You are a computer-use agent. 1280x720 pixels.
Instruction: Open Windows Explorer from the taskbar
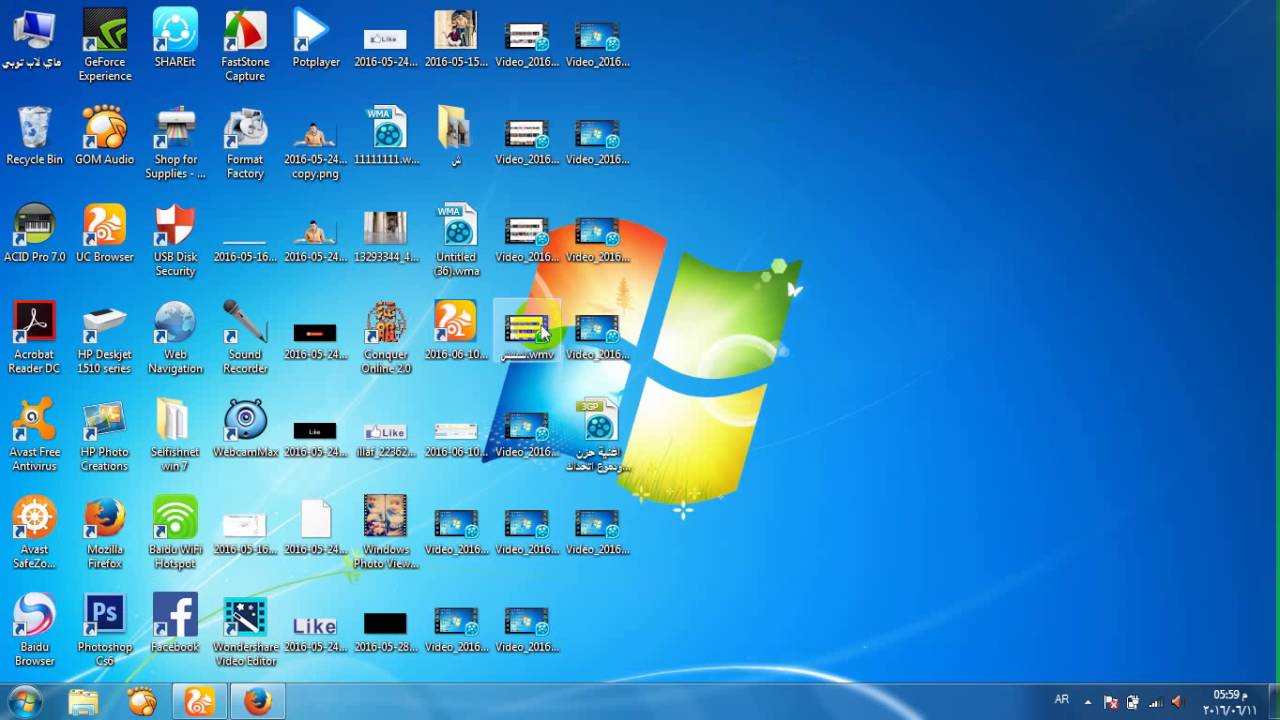84,702
